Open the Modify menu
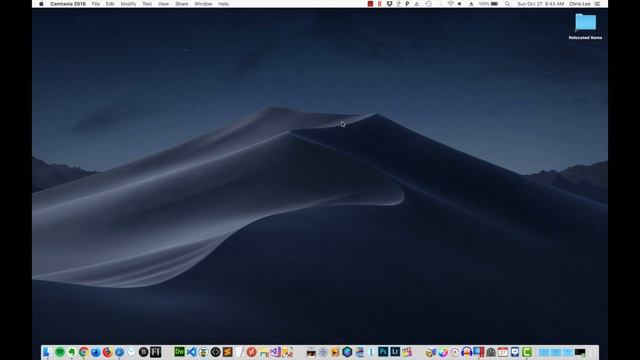640x360 pixels. click(128, 4)
